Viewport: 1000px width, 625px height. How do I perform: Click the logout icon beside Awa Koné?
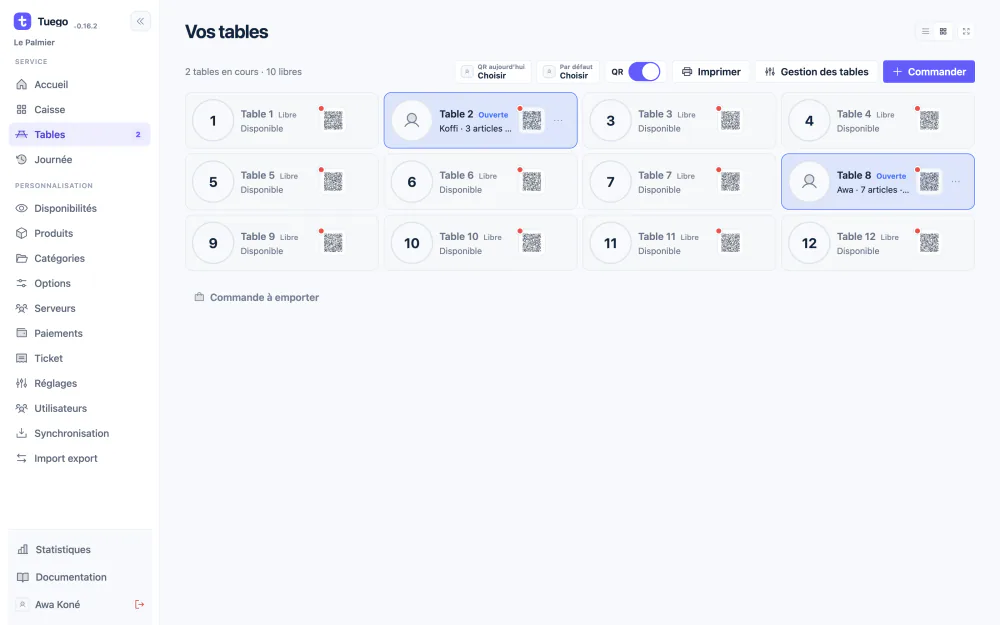click(x=139, y=605)
